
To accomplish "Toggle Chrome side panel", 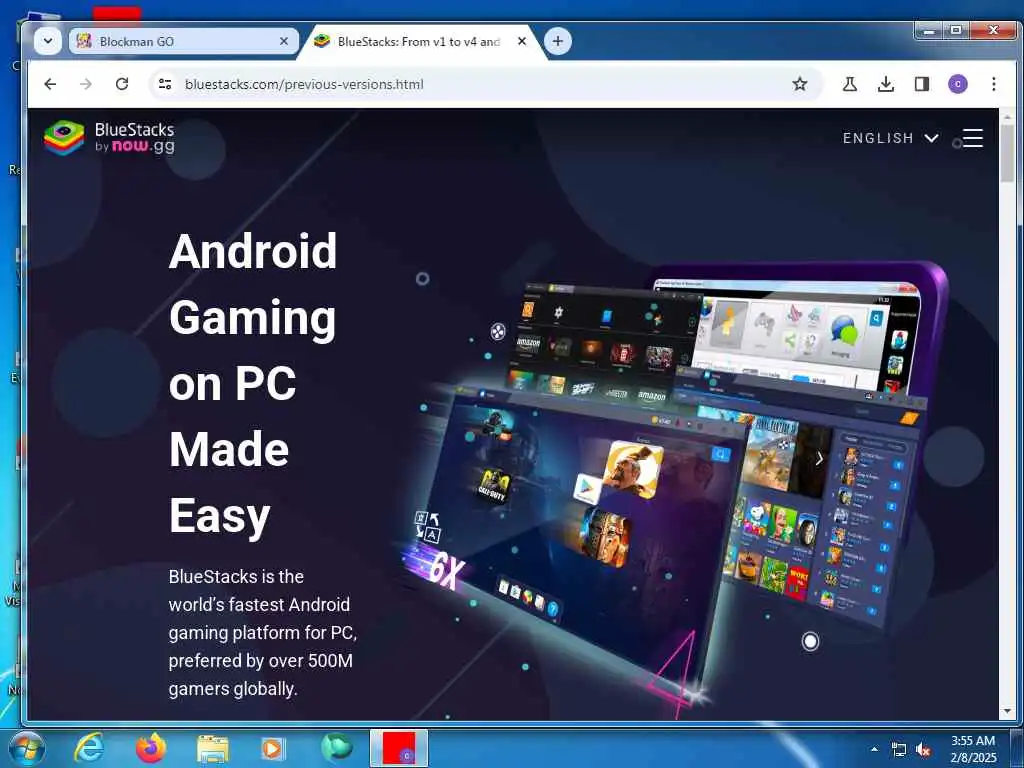I will (921, 84).
